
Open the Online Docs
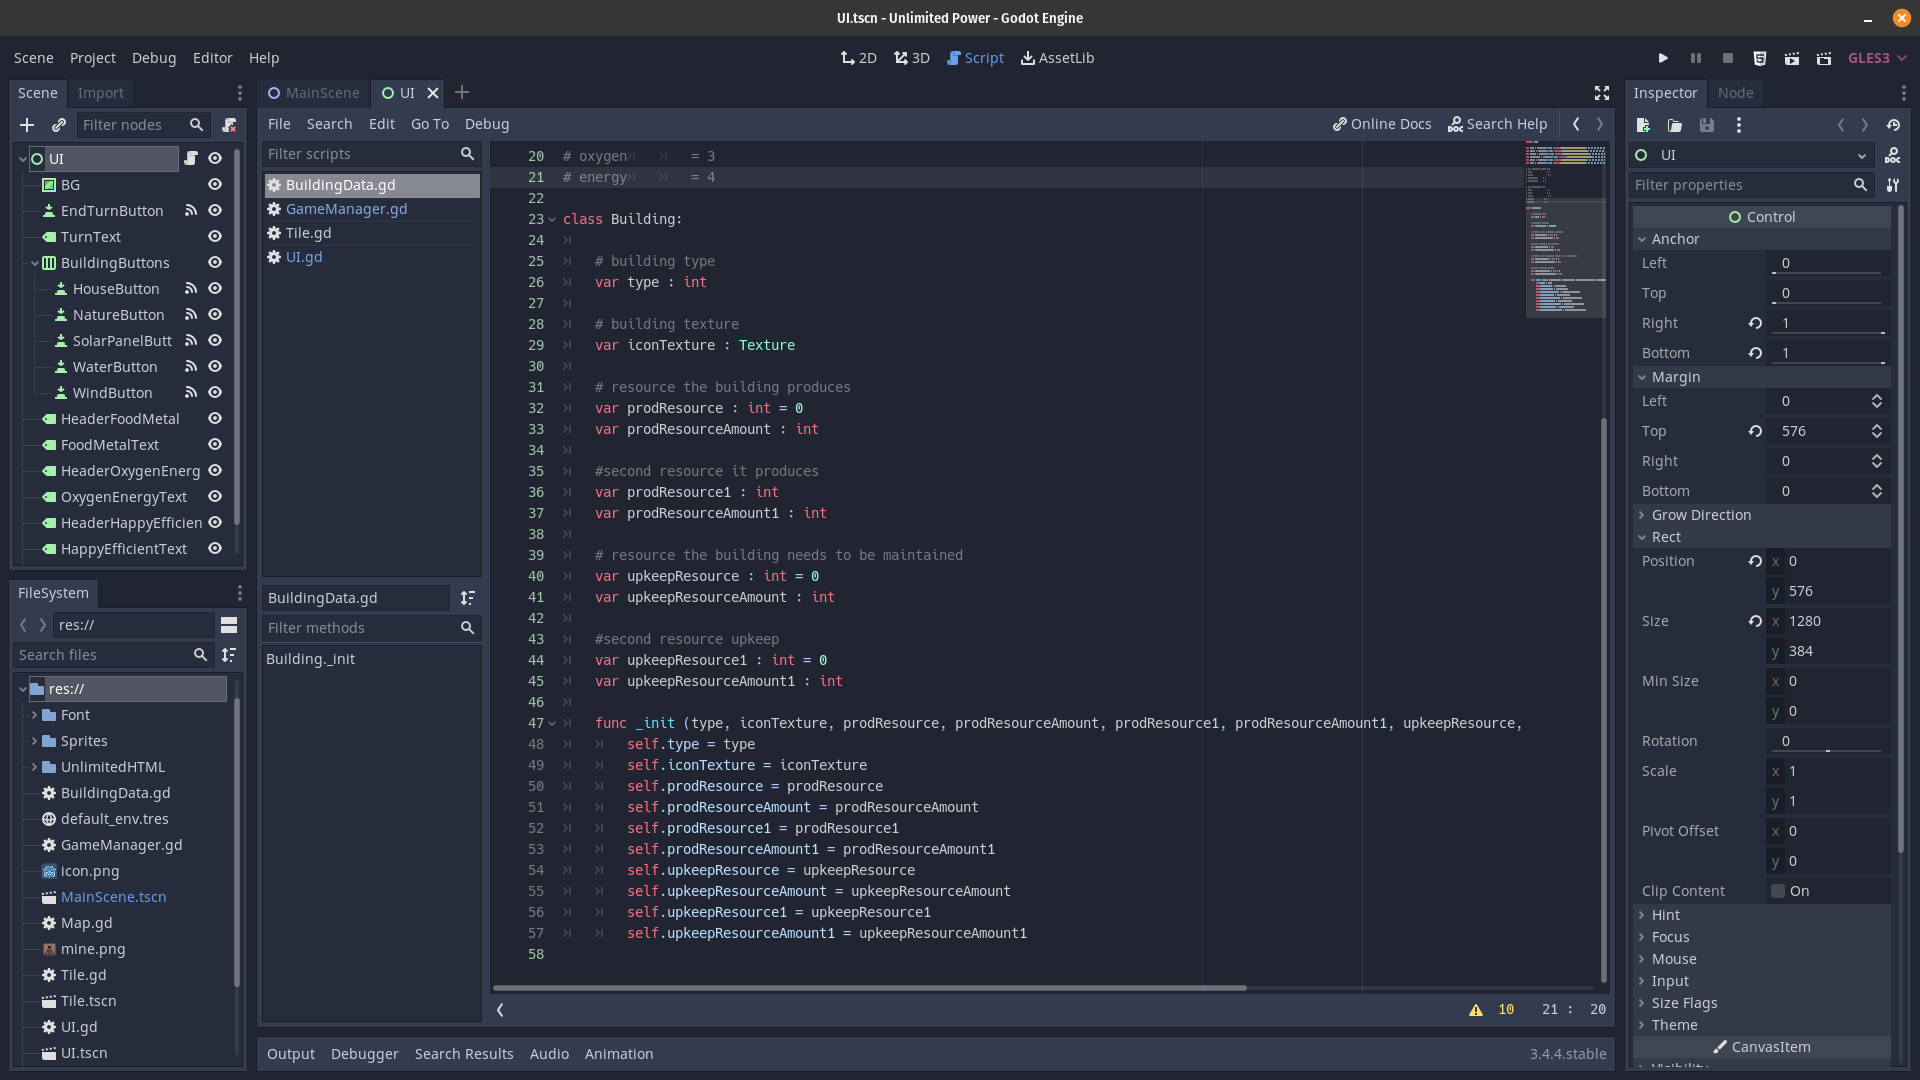click(x=1381, y=124)
